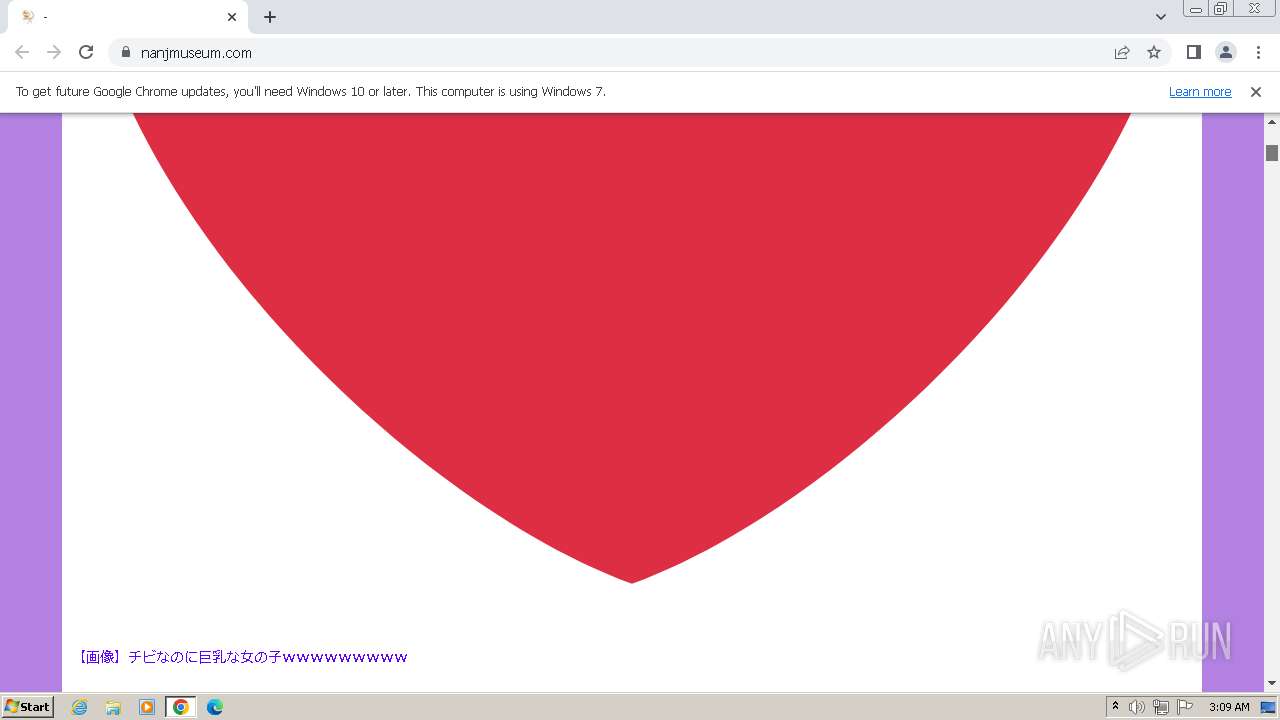Open the Chrome profile menu
1280x720 pixels.
[x=1225, y=52]
